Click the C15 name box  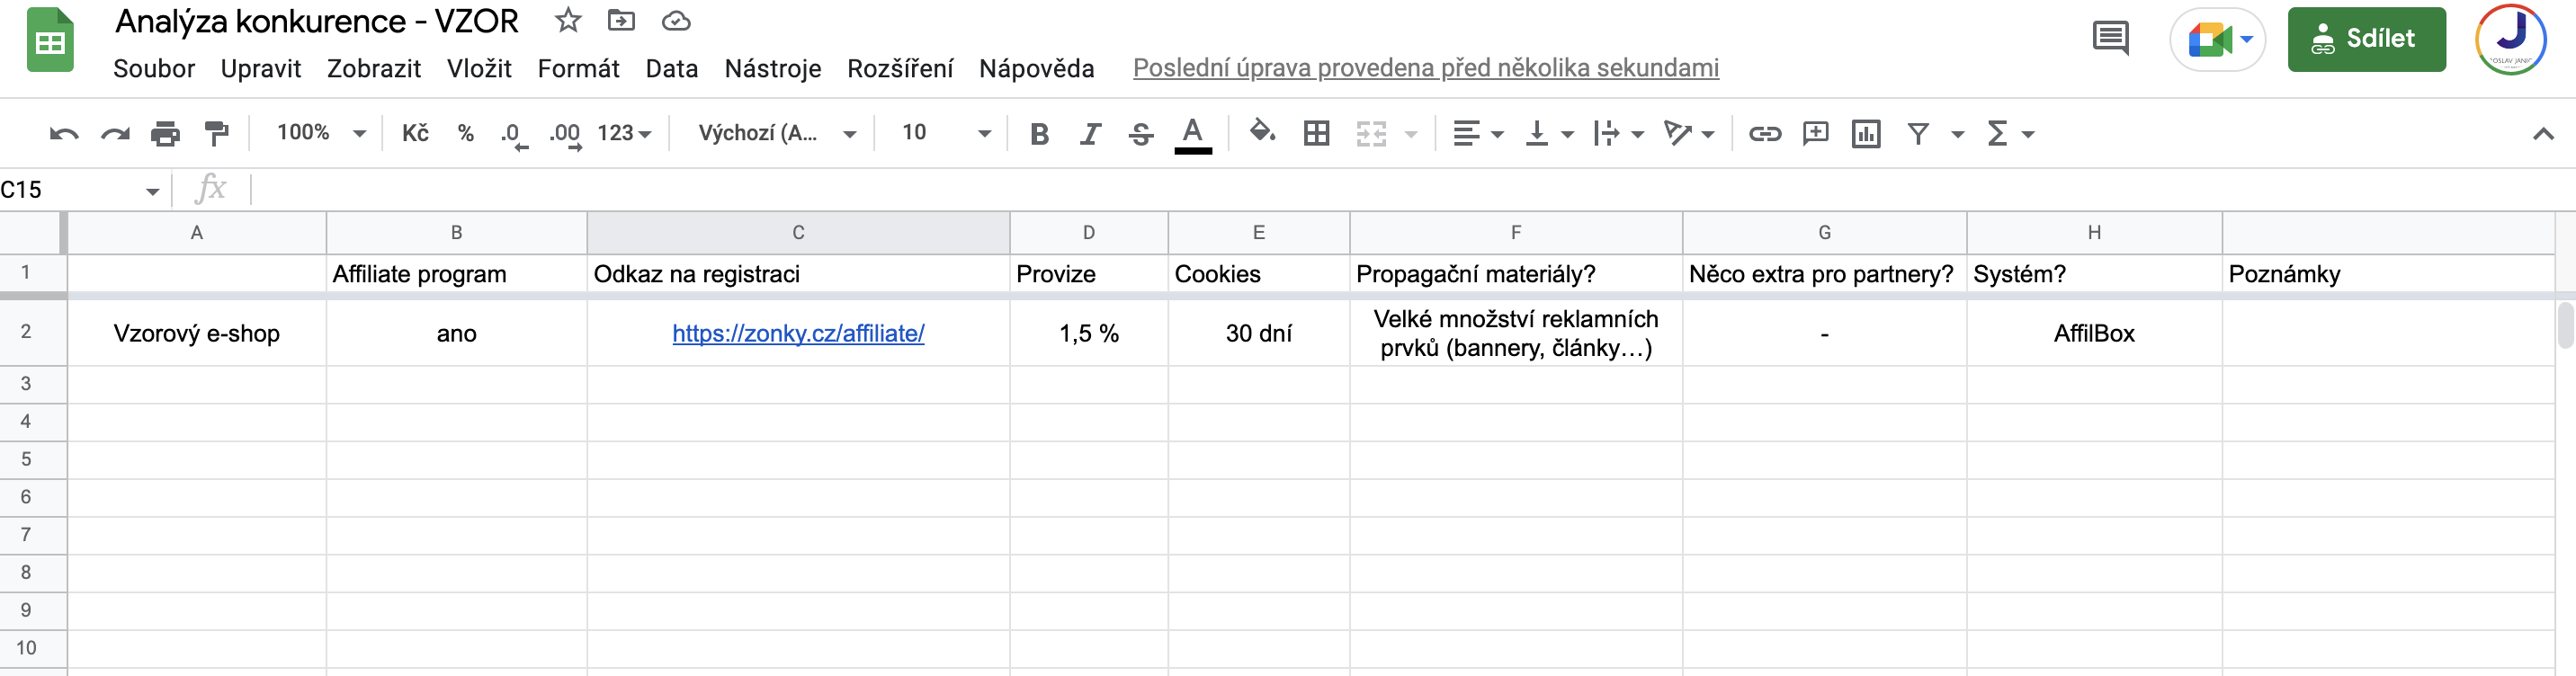80,190
